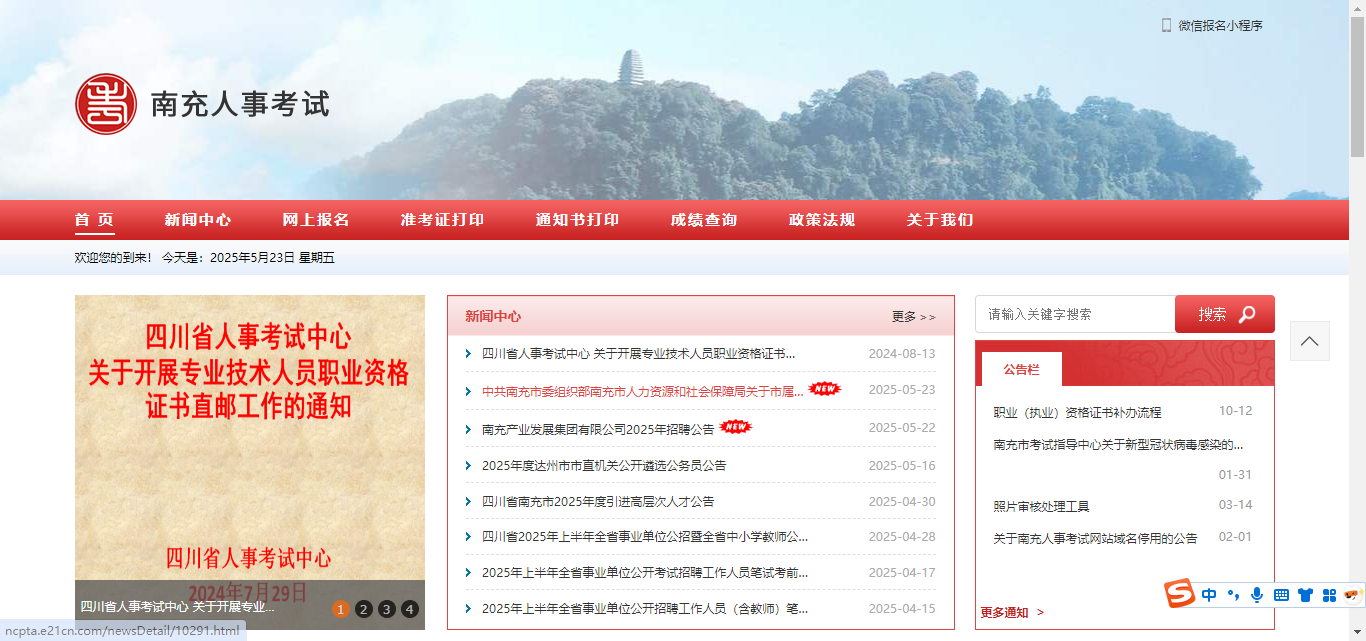Click the carousel caption 四川省人事考试中心 关于开展专业

(177, 607)
